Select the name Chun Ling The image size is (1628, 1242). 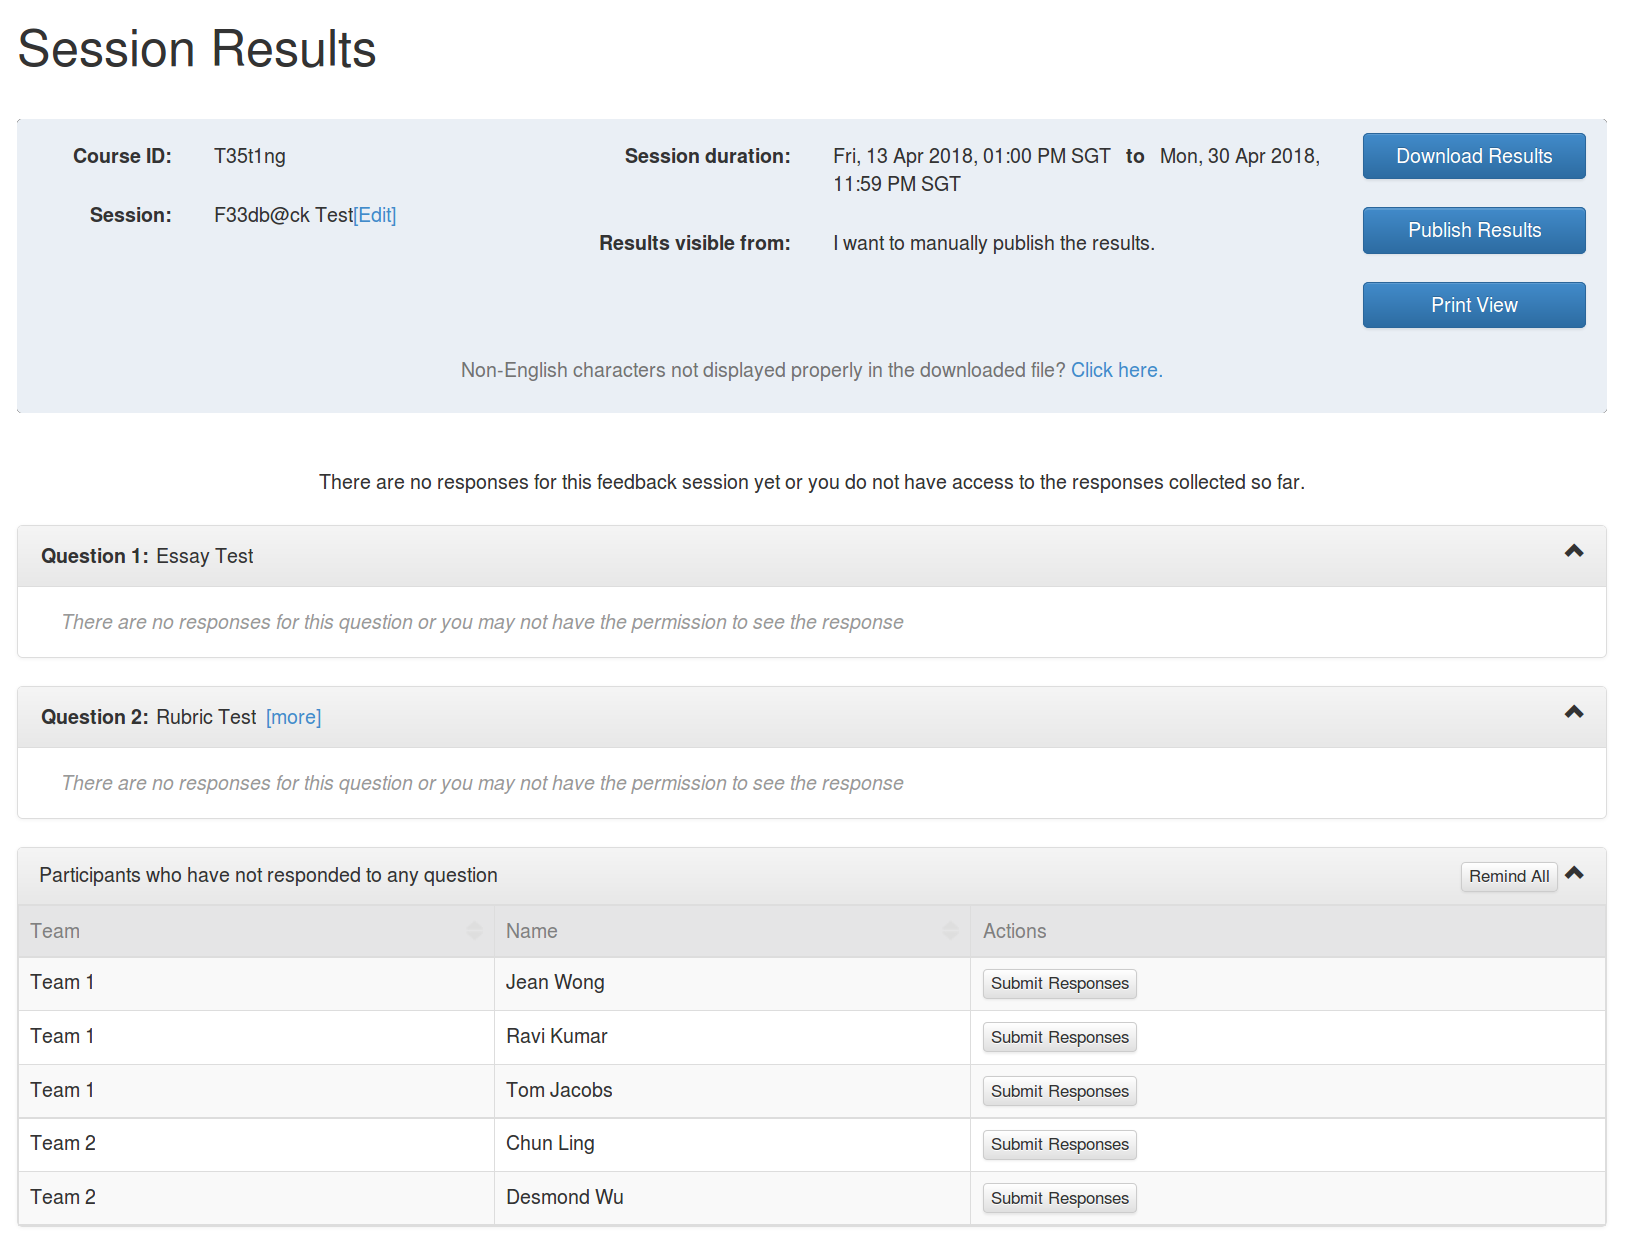[x=550, y=1143]
